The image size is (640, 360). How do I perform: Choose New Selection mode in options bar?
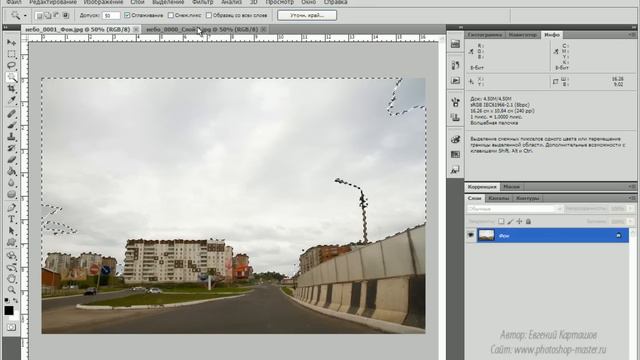[x=39, y=16]
